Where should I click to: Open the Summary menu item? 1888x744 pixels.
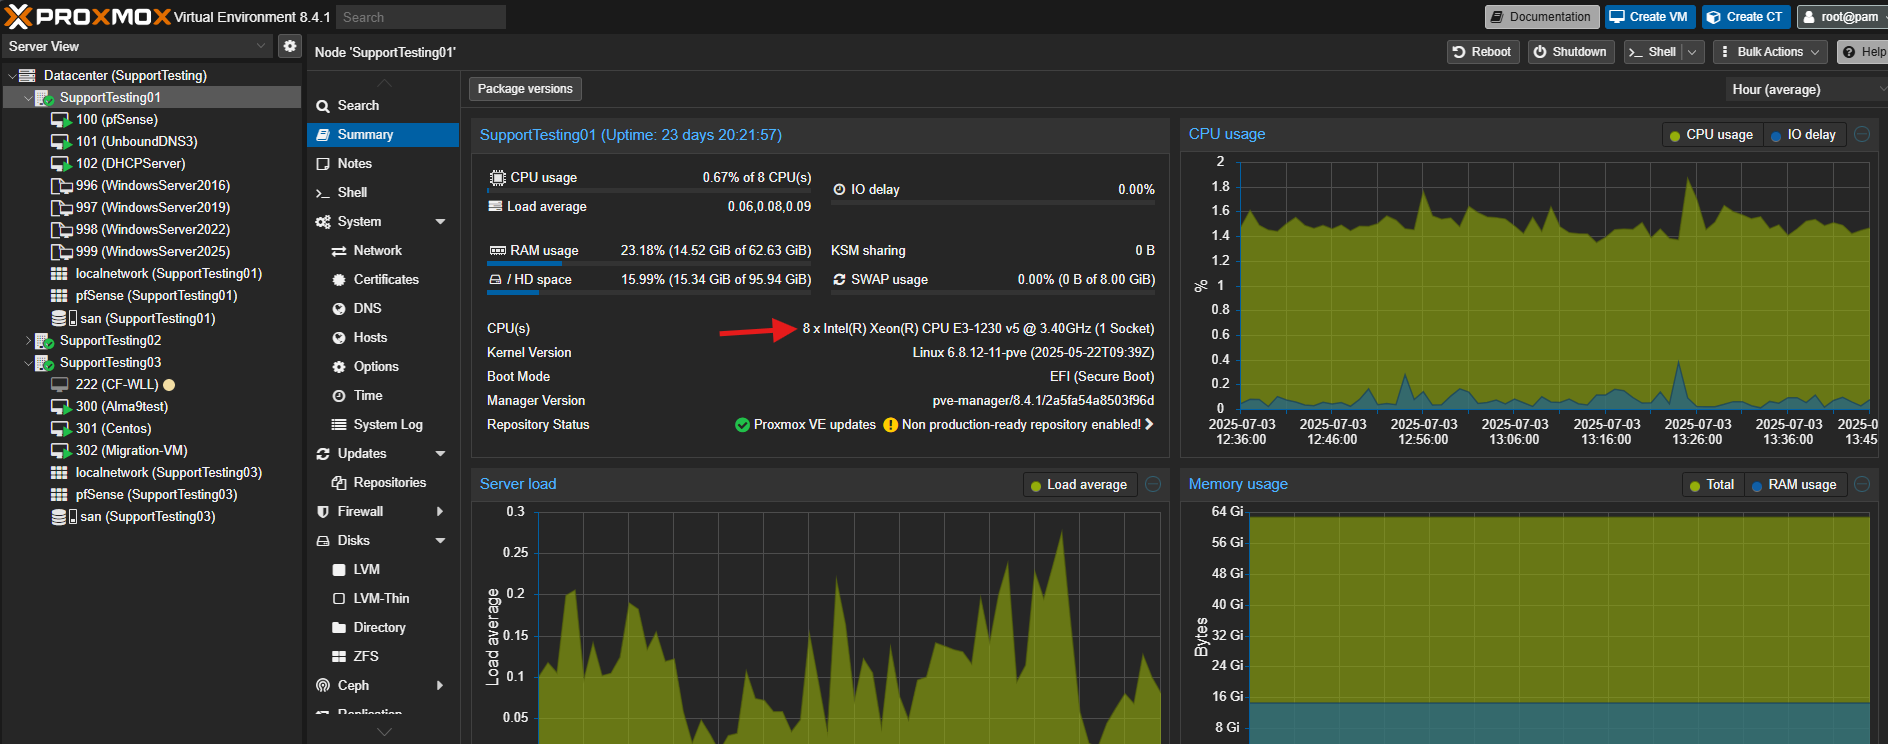click(x=383, y=134)
